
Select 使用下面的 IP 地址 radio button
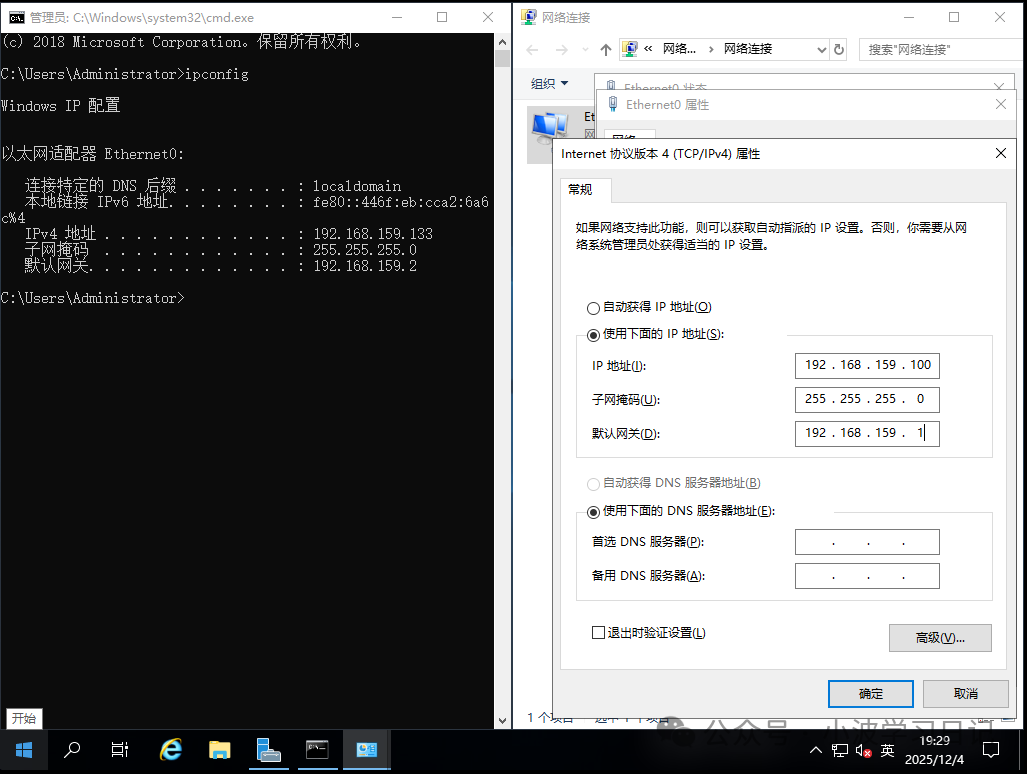tap(593, 335)
